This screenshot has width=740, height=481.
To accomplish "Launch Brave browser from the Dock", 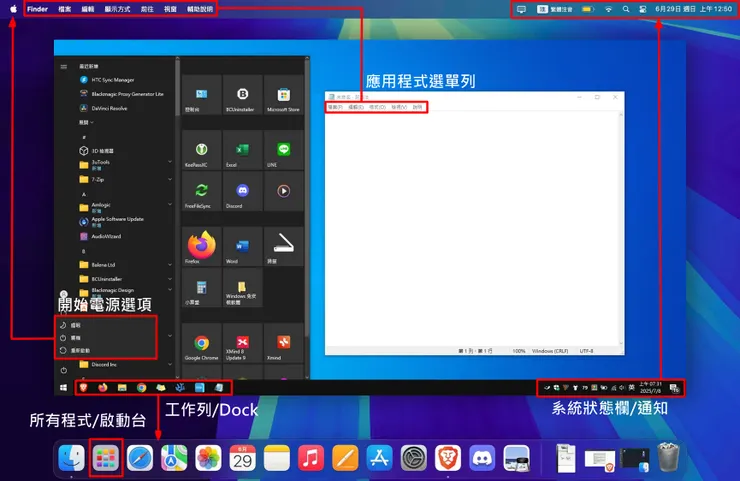I will coord(448,458).
